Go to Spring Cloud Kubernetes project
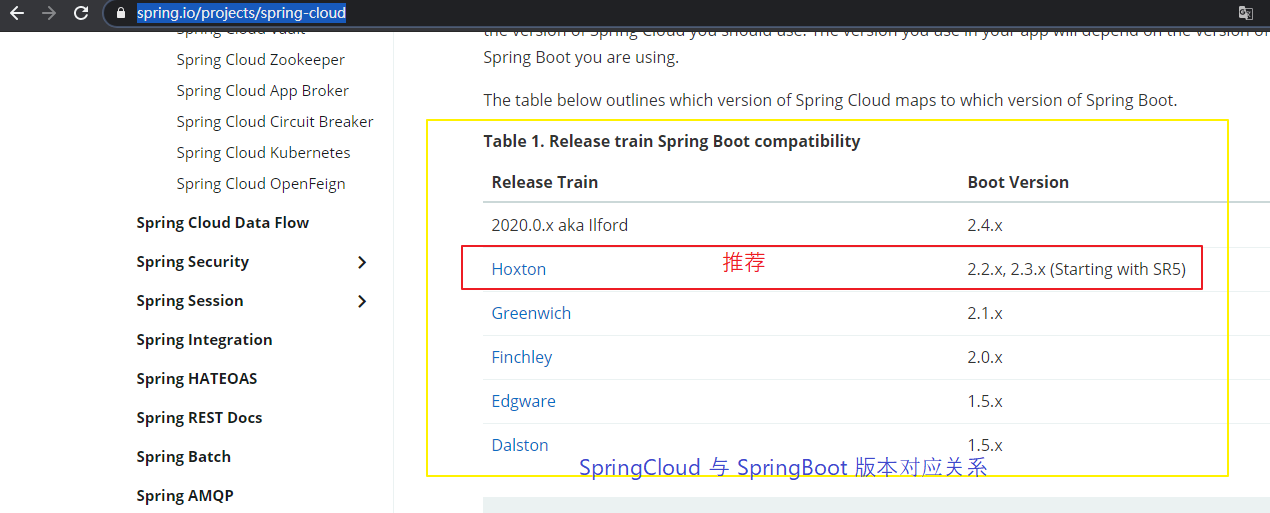 263,153
